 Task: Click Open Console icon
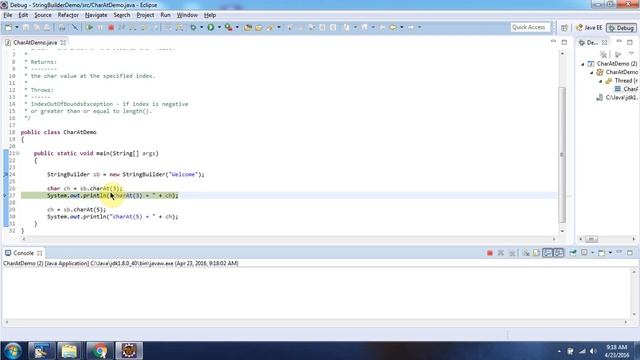point(602,253)
